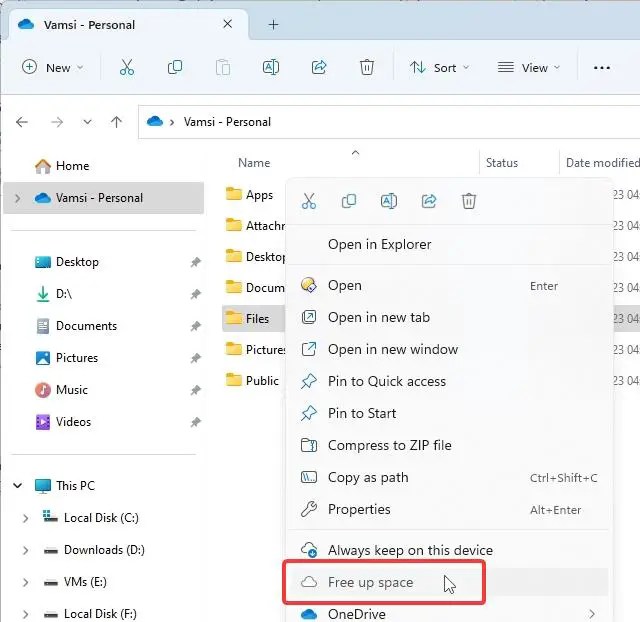Click the pin icon next to Music

[196, 390]
